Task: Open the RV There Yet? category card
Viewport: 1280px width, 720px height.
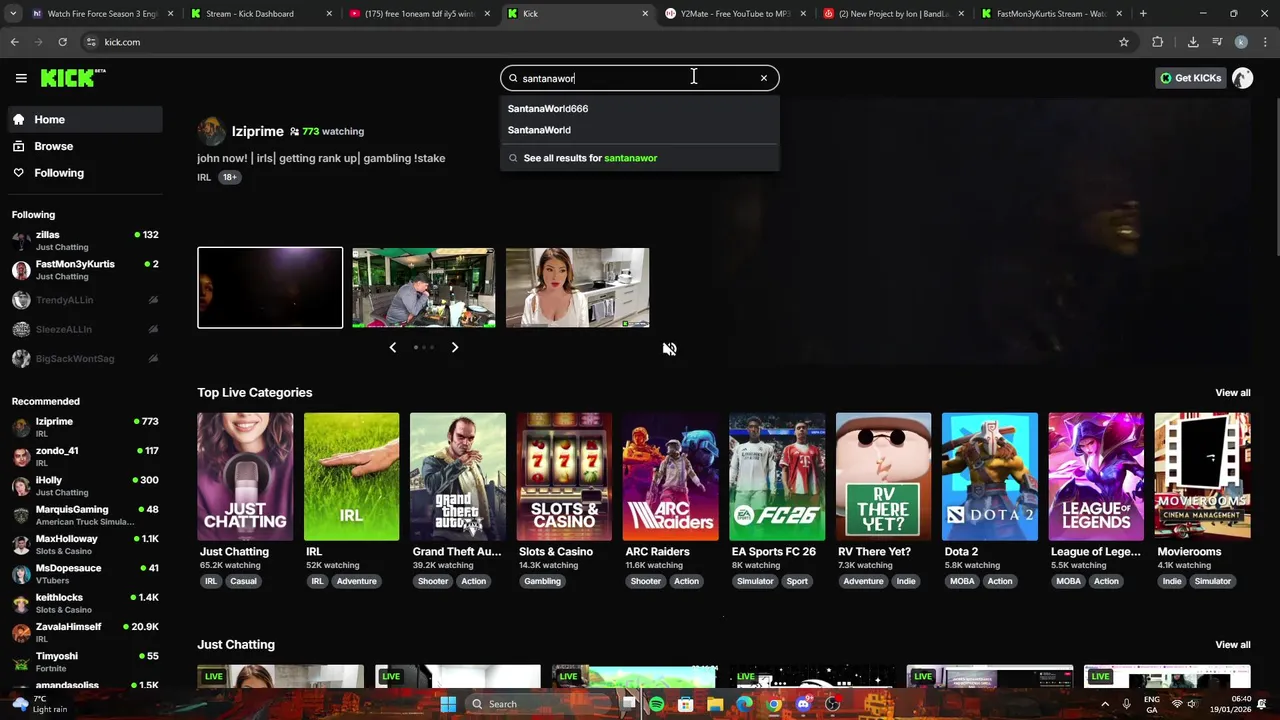Action: (x=883, y=476)
